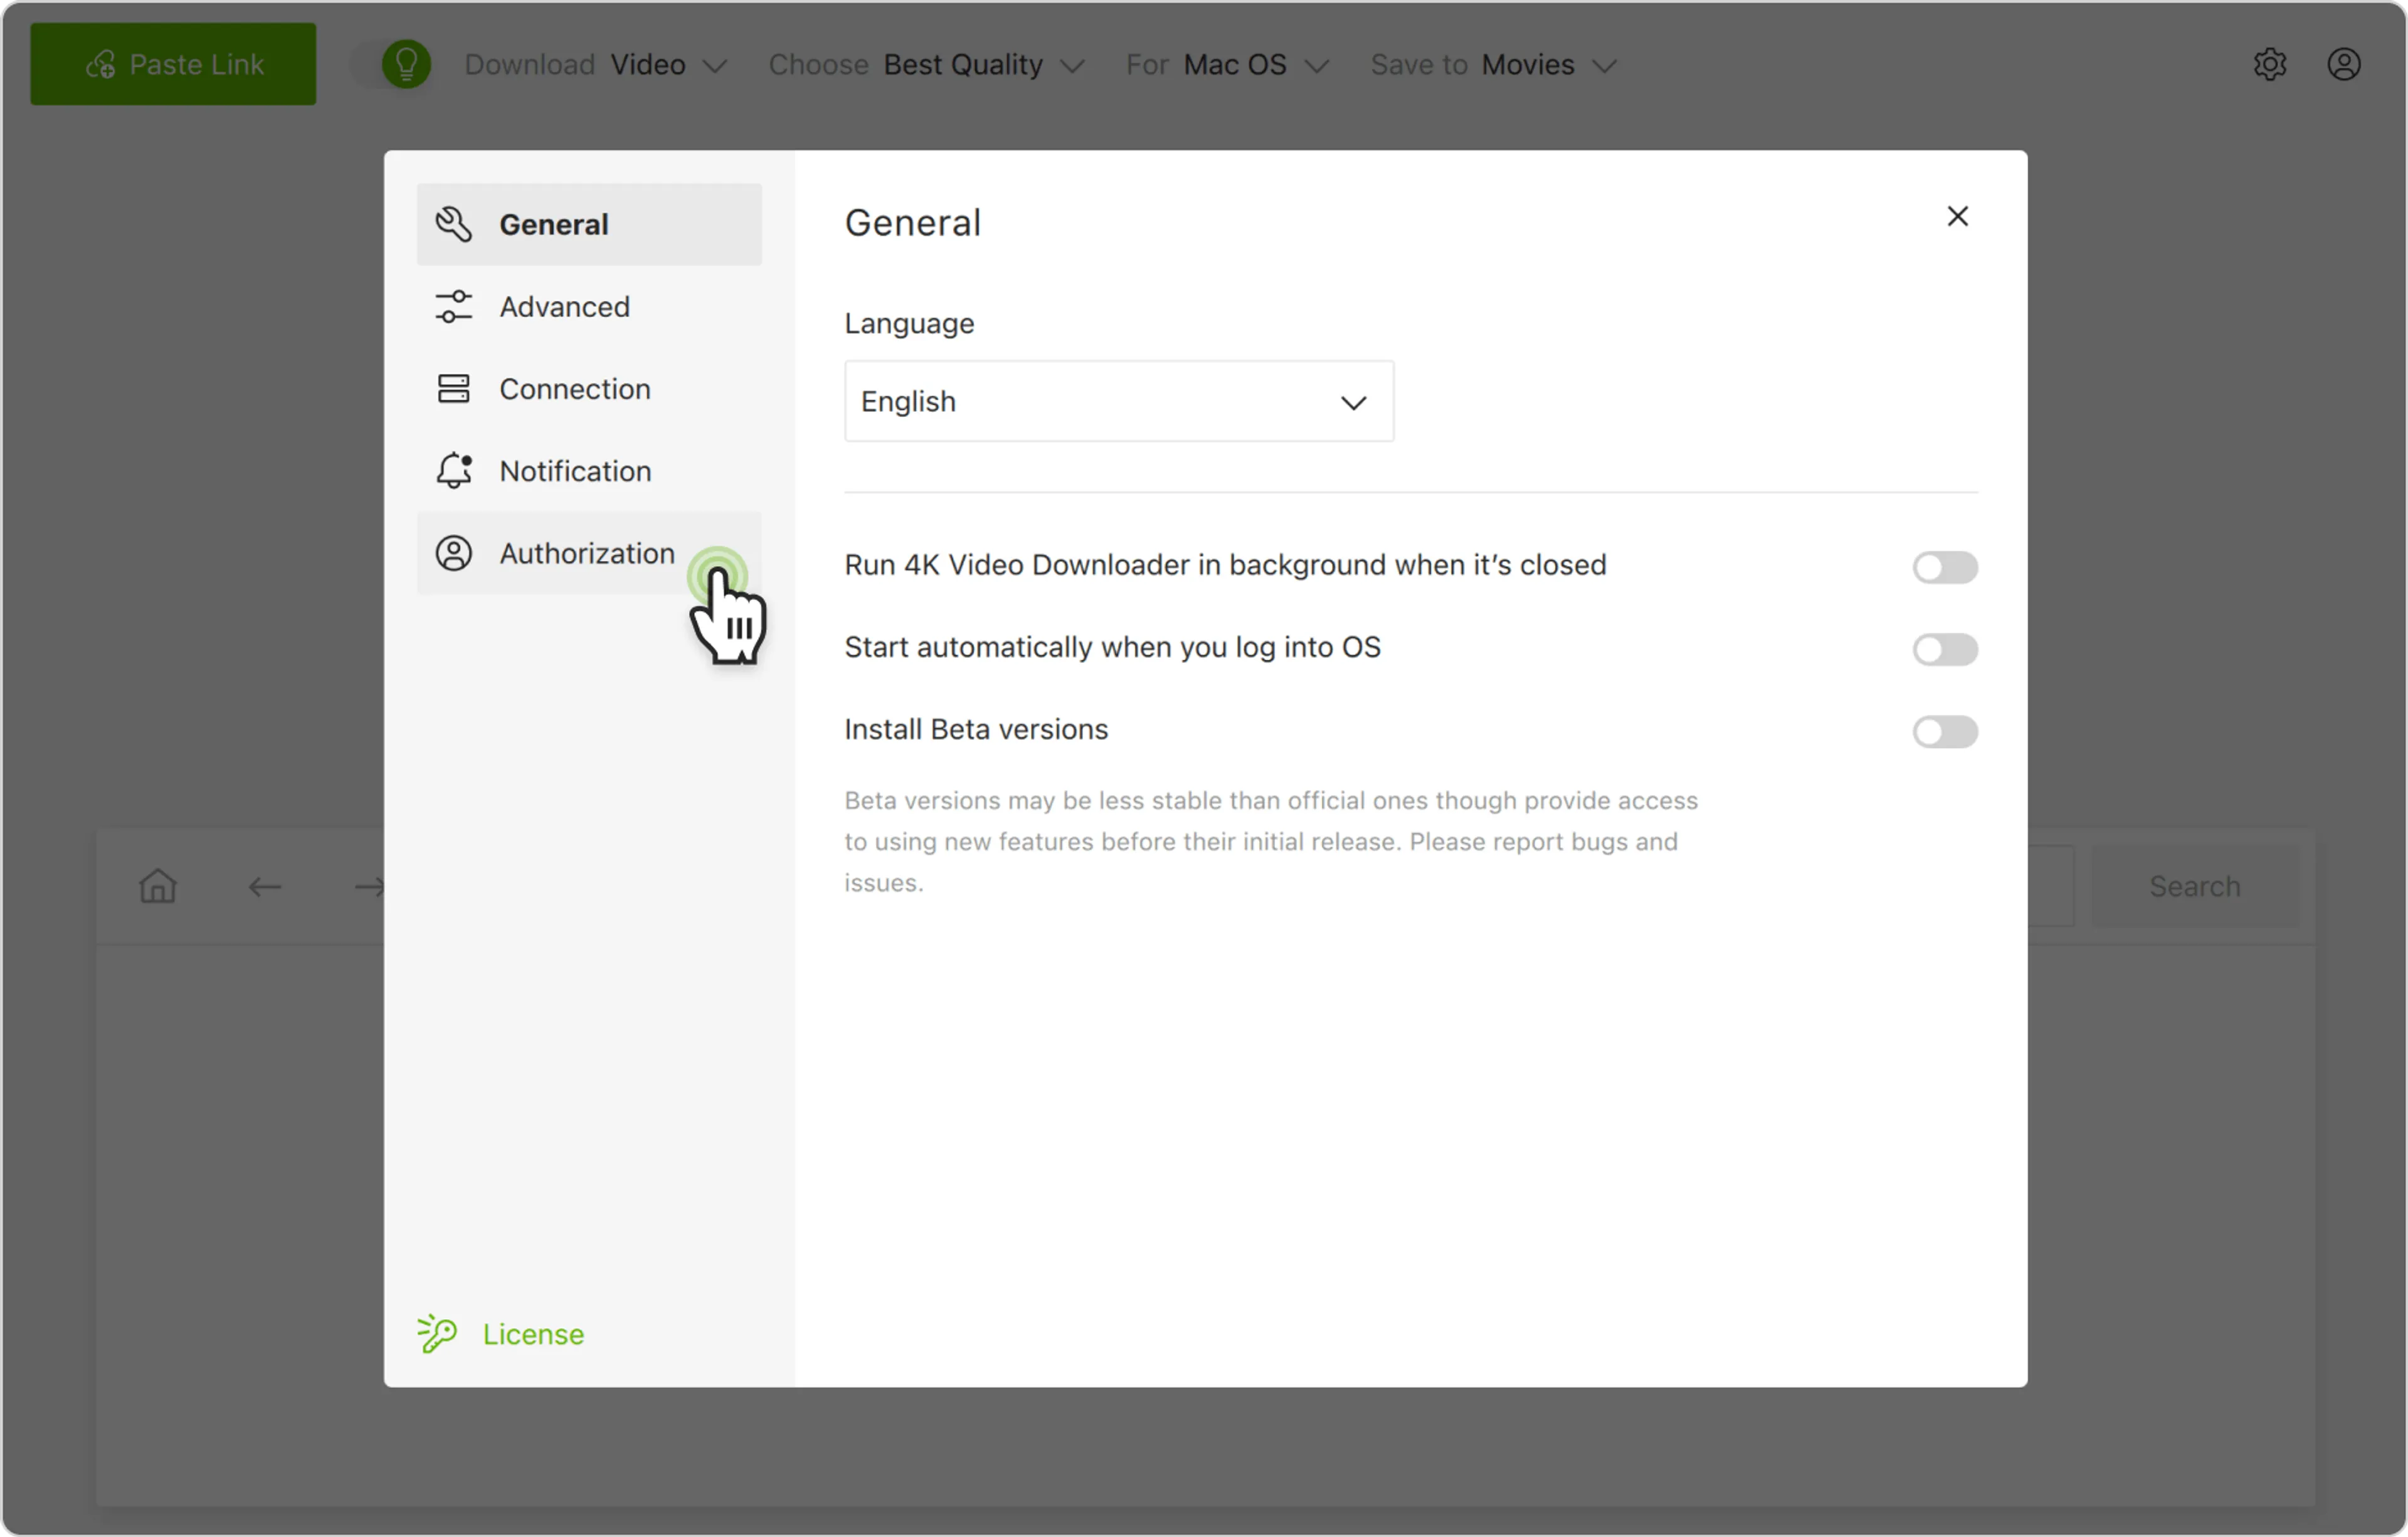Click the lightbulb Smart Mode icon
The width and height of the screenshot is (2408, 1537).
[406, 65]
